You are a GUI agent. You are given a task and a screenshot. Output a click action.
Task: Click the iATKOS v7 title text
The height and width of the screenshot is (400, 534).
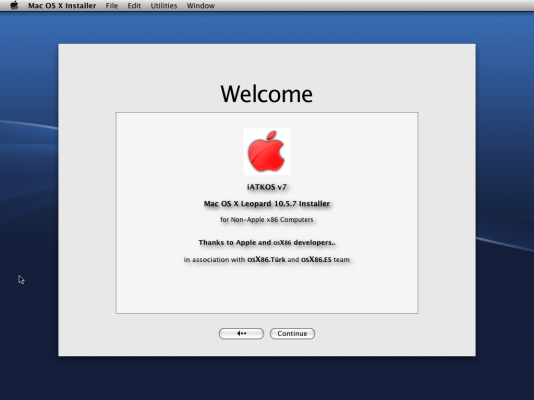pos(267,187)
